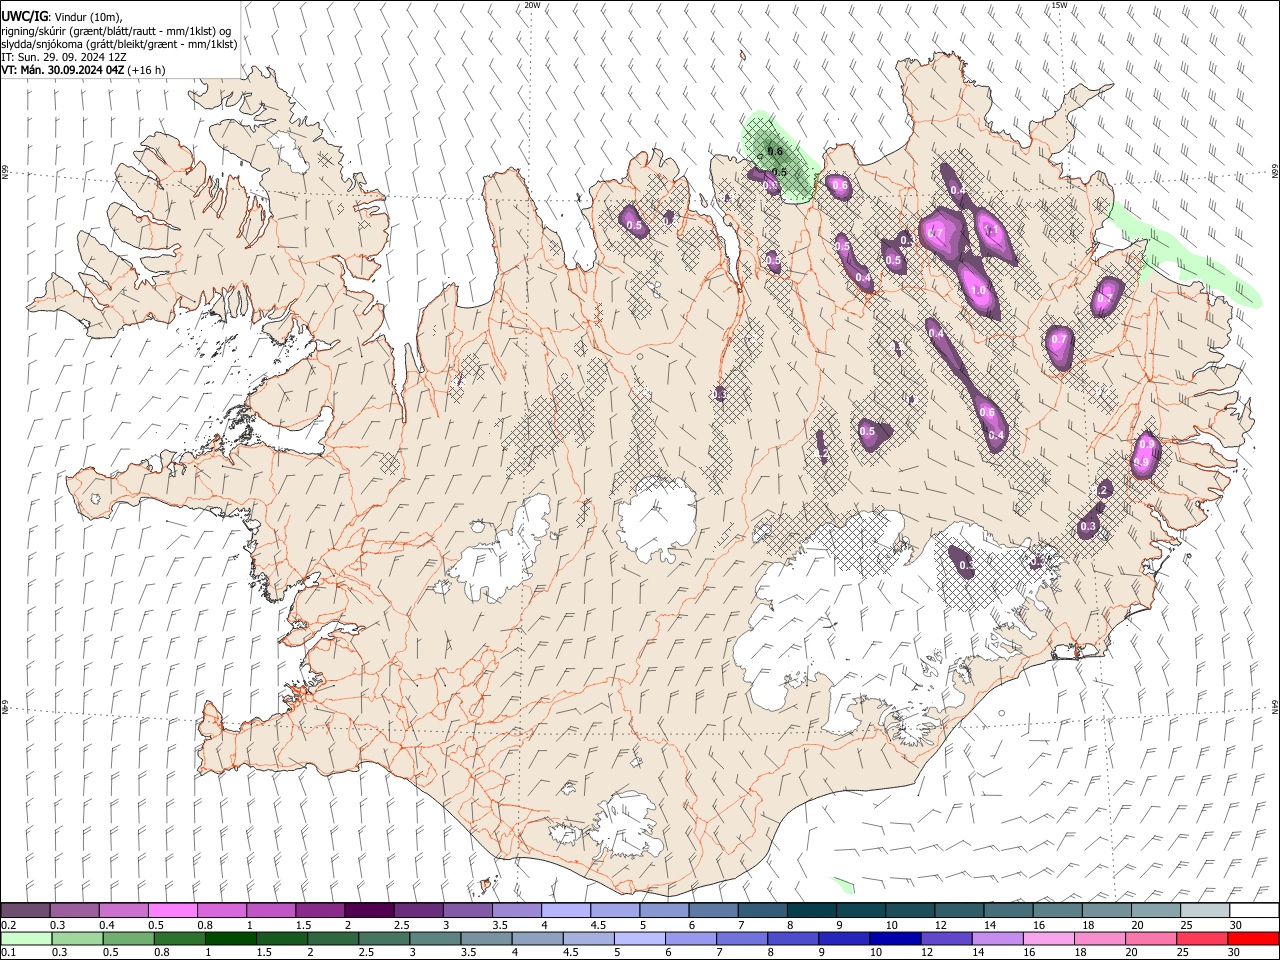Select the light grey upper swatch starting at 25
Viewport: 1280px width, 960px height.
pos(1205,911)
